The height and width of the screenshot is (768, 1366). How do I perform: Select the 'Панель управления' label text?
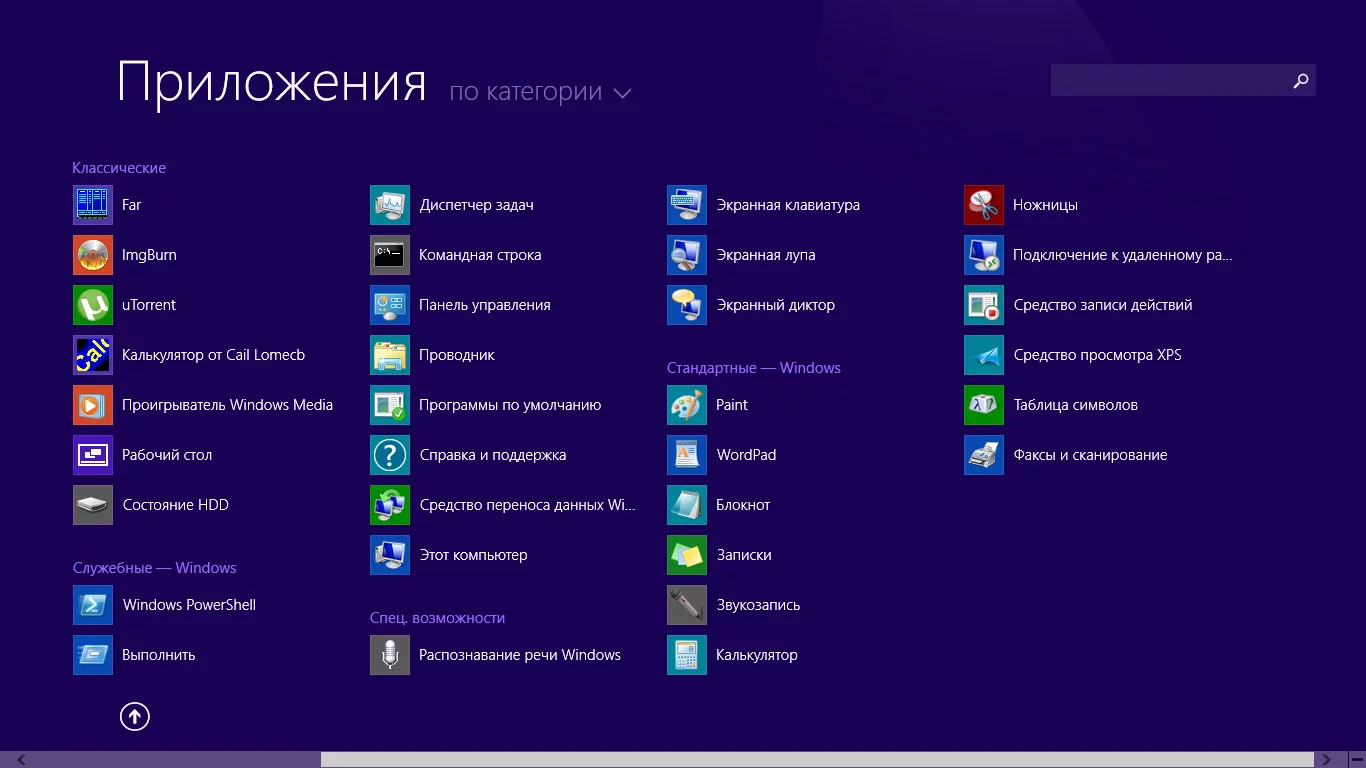point(485,305)
